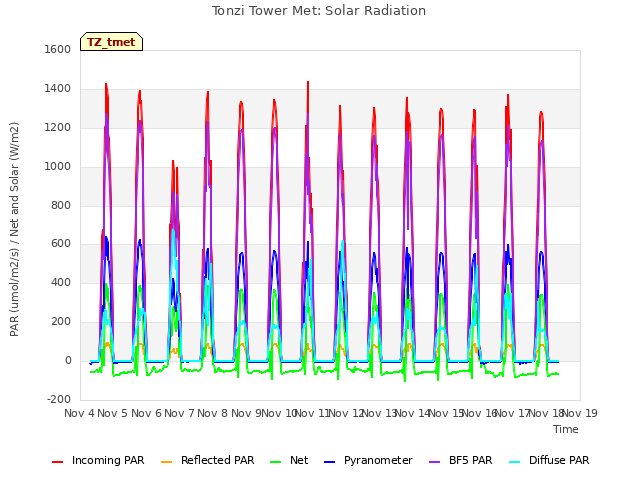Screen dimensions: 640x480
Task: Click the 600 y-axis tick label
Action: [61, 244]
